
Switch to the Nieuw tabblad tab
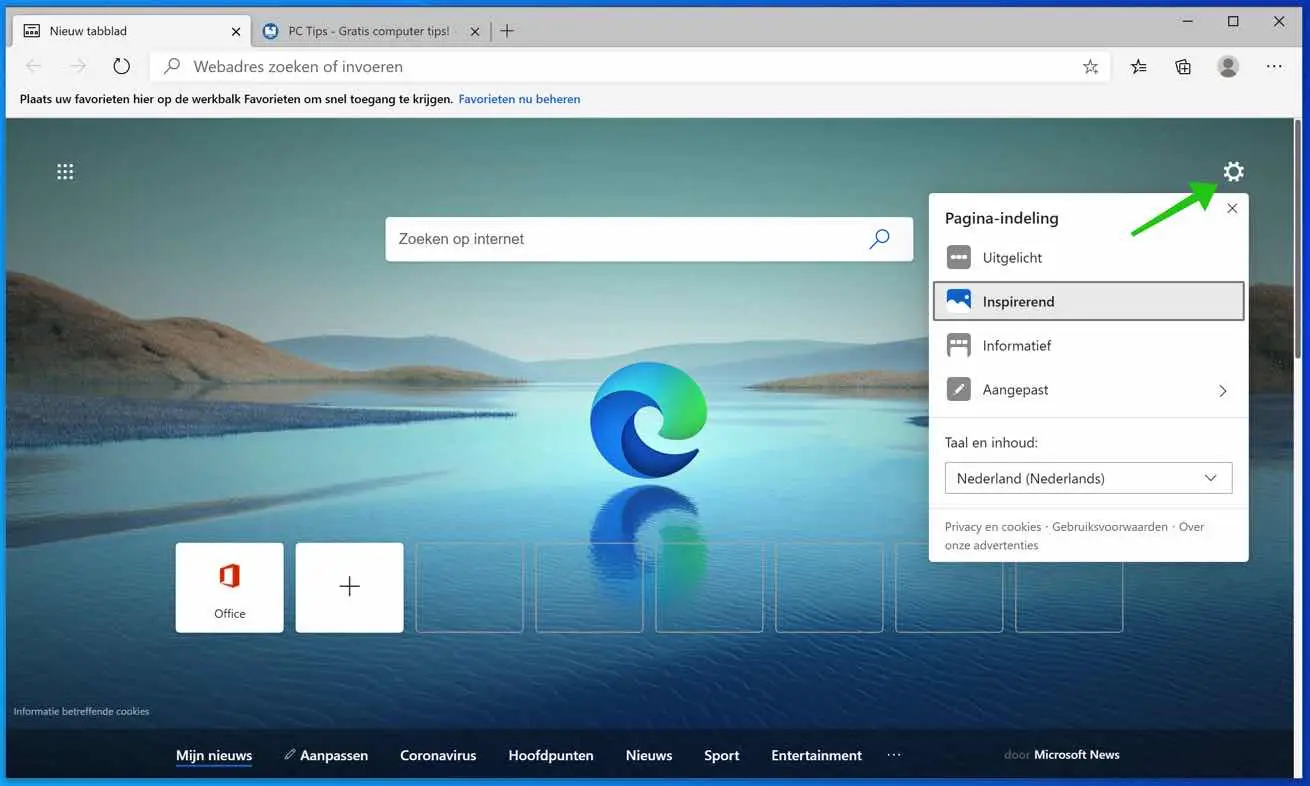pyautogui.click(x=130, y=31)
